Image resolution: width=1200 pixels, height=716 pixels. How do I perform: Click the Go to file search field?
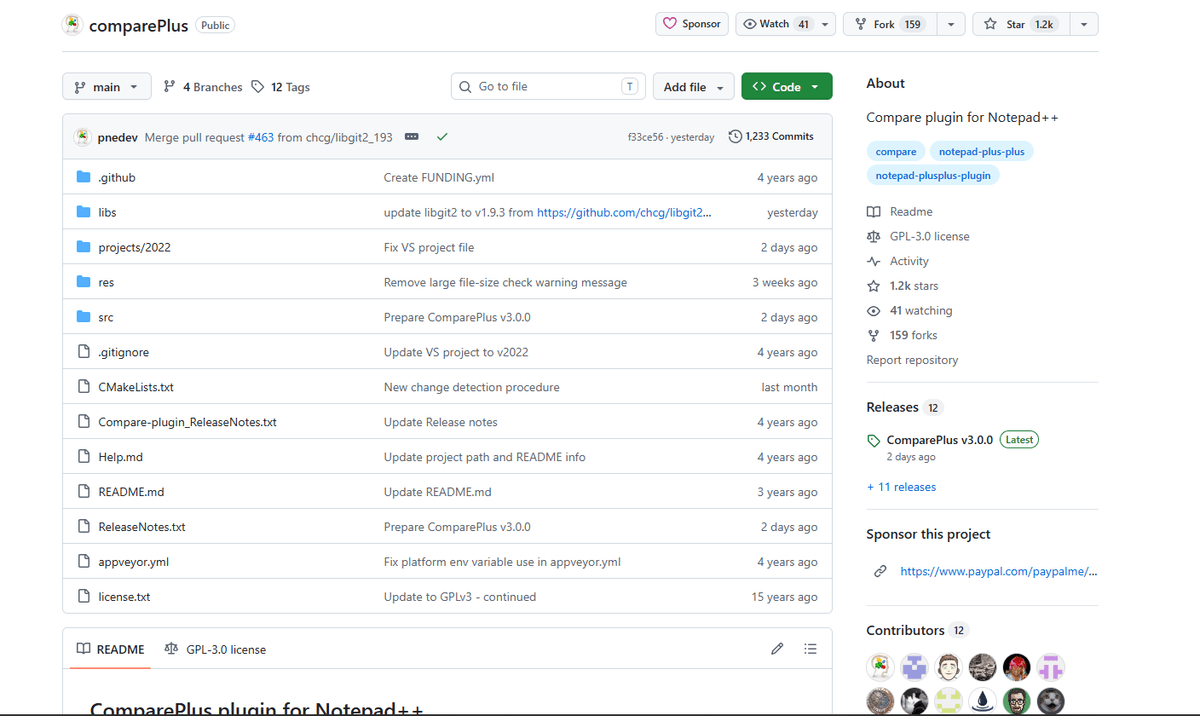pos(548,87)
